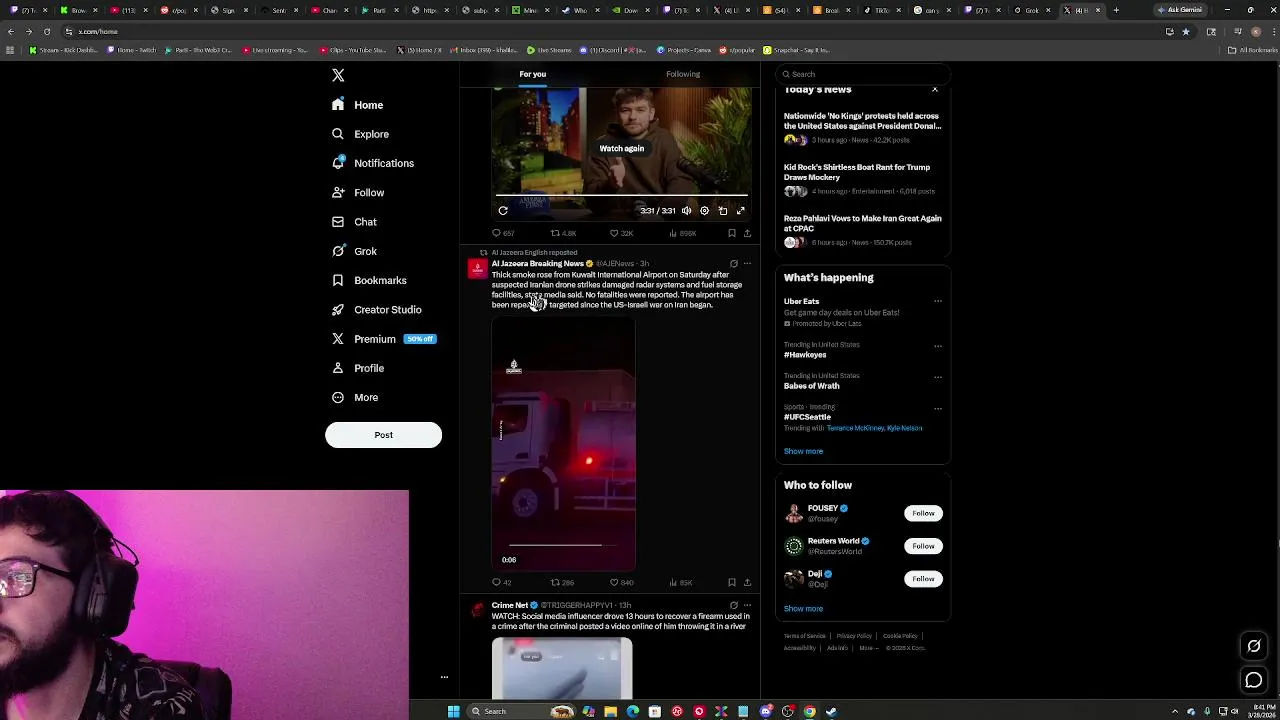Viewport: 1280px width, 720px height.
Task: Expand the More menu in the sidebar
Action: pyautogui.click(x=355, y=398)
